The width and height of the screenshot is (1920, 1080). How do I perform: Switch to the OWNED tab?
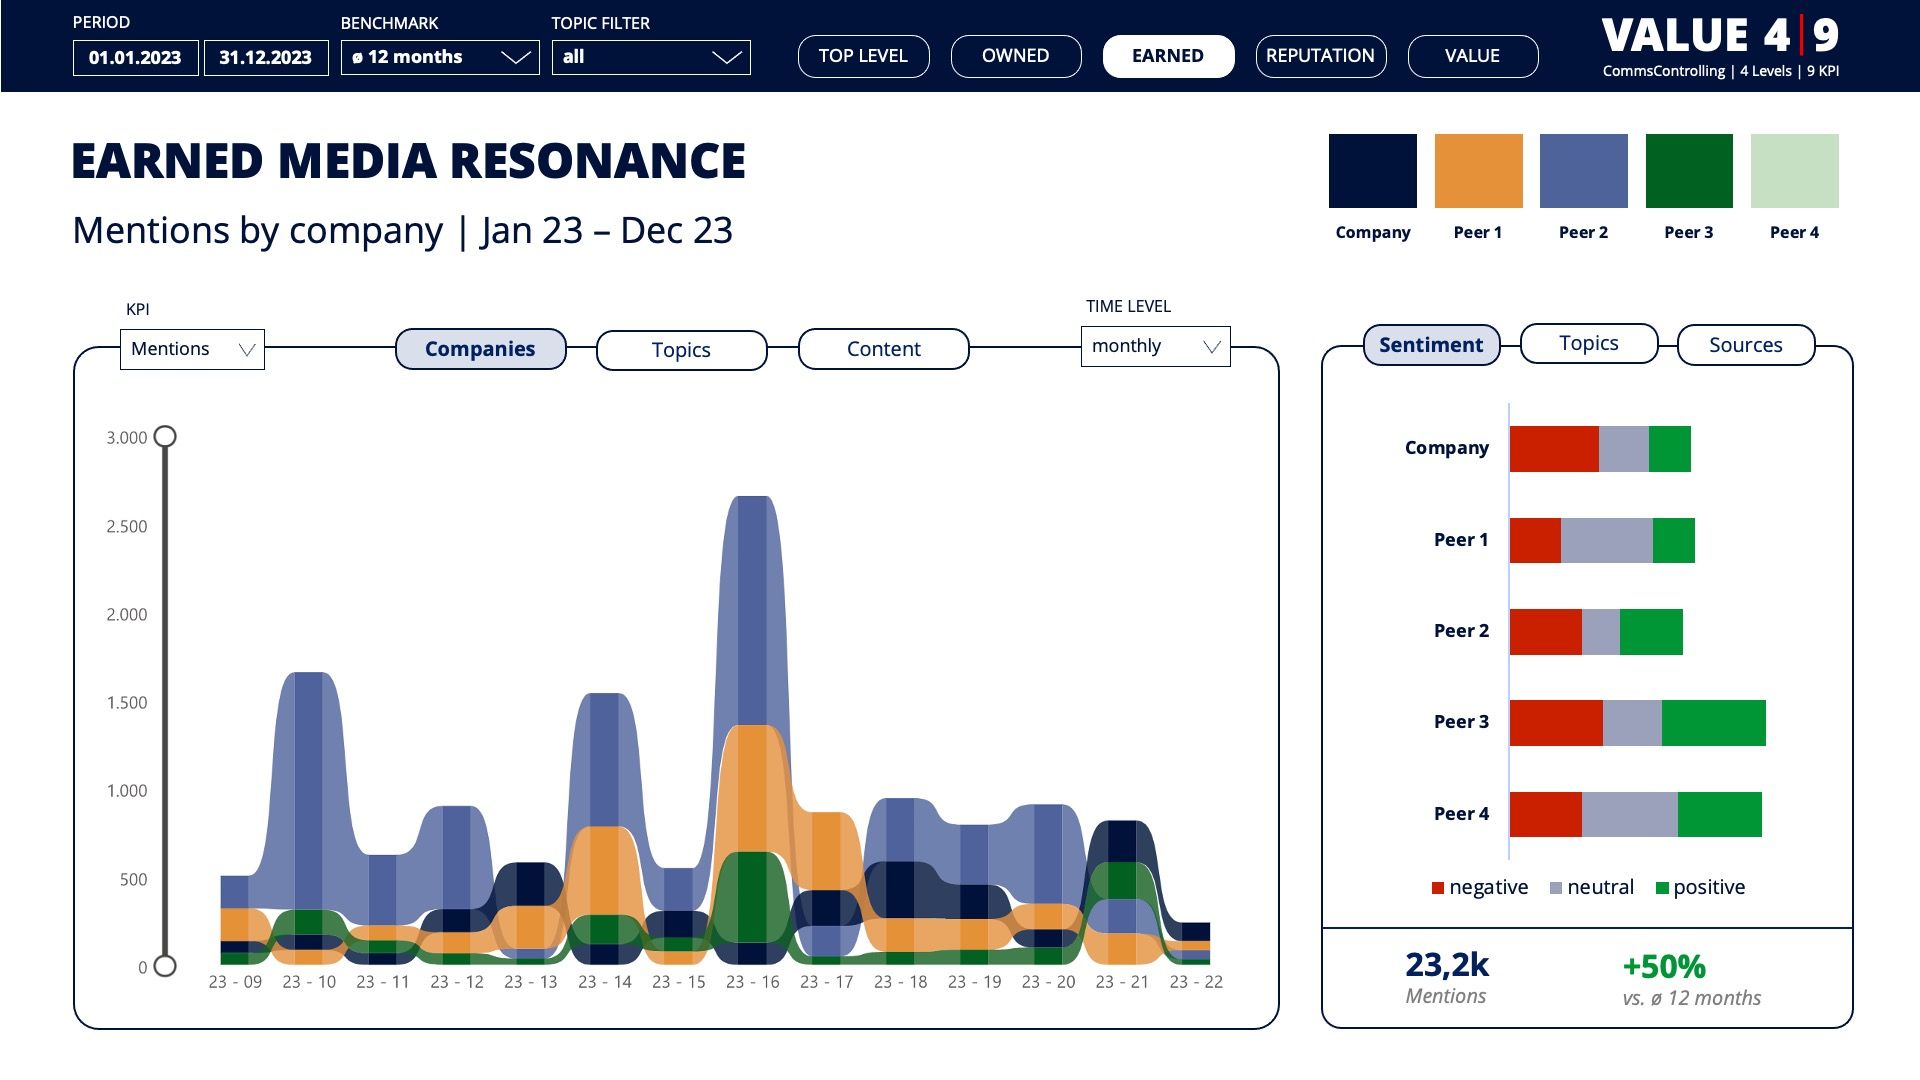(x=1015, y=56)
